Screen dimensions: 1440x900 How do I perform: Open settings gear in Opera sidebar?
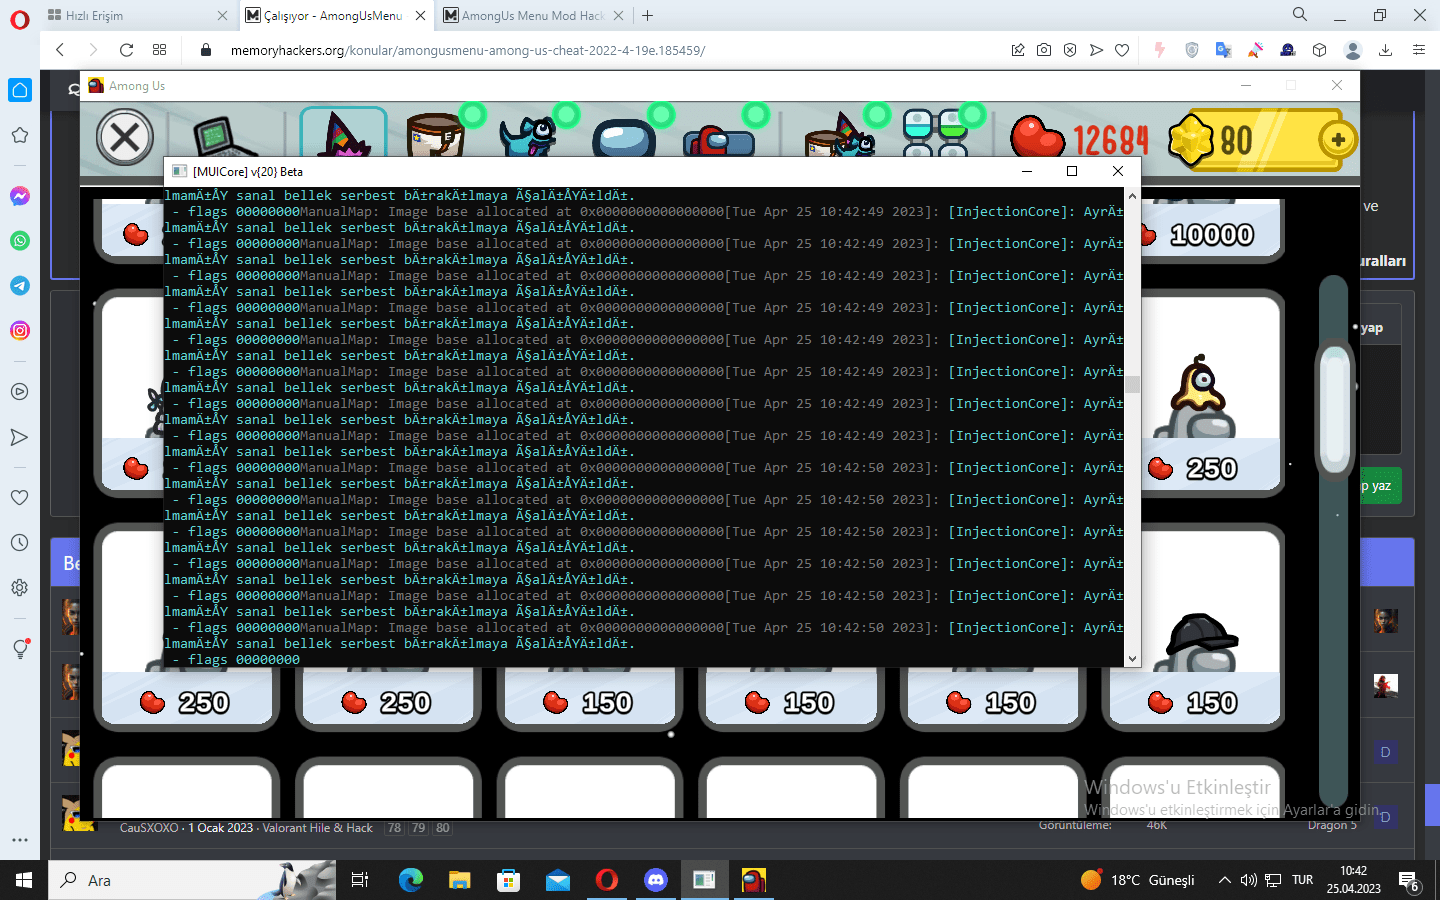click(20, 588)
